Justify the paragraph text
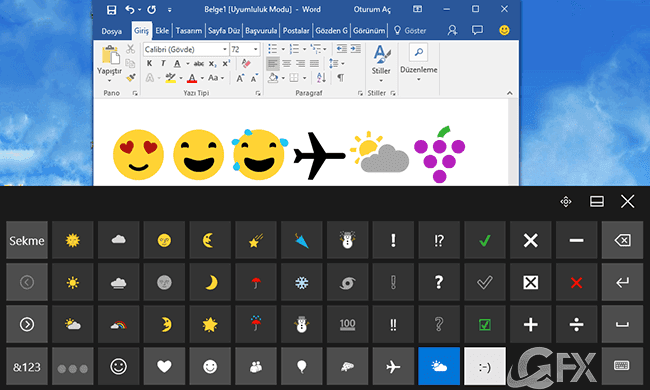Image resolution: width=650 pixels, height=390 pixels. pyautogui.click(x=315, y=63)
